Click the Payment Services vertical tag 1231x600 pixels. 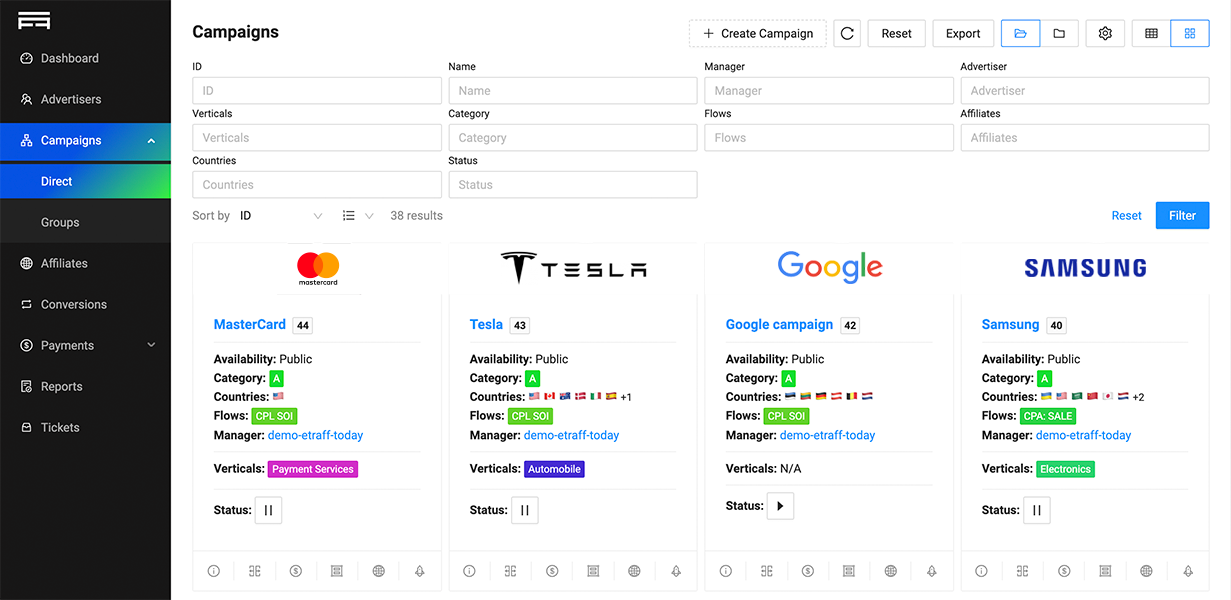point(313,469)
